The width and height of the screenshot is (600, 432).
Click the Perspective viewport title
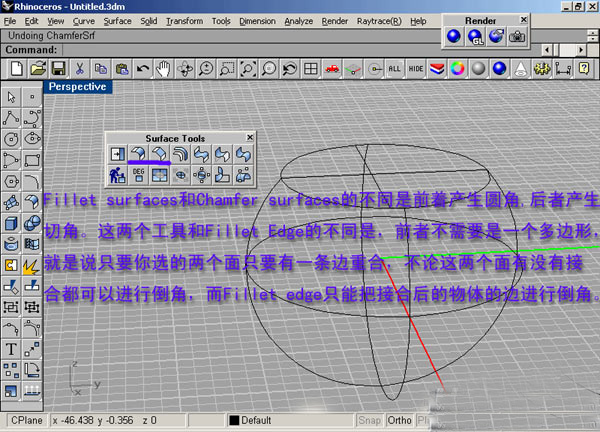coord(77,87)
